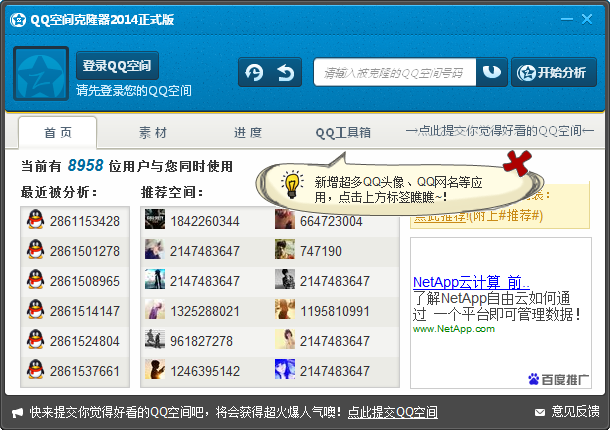The image size is (610, 430).
Task: Click recommended space number 1842260344
Action: pos(205,221)
